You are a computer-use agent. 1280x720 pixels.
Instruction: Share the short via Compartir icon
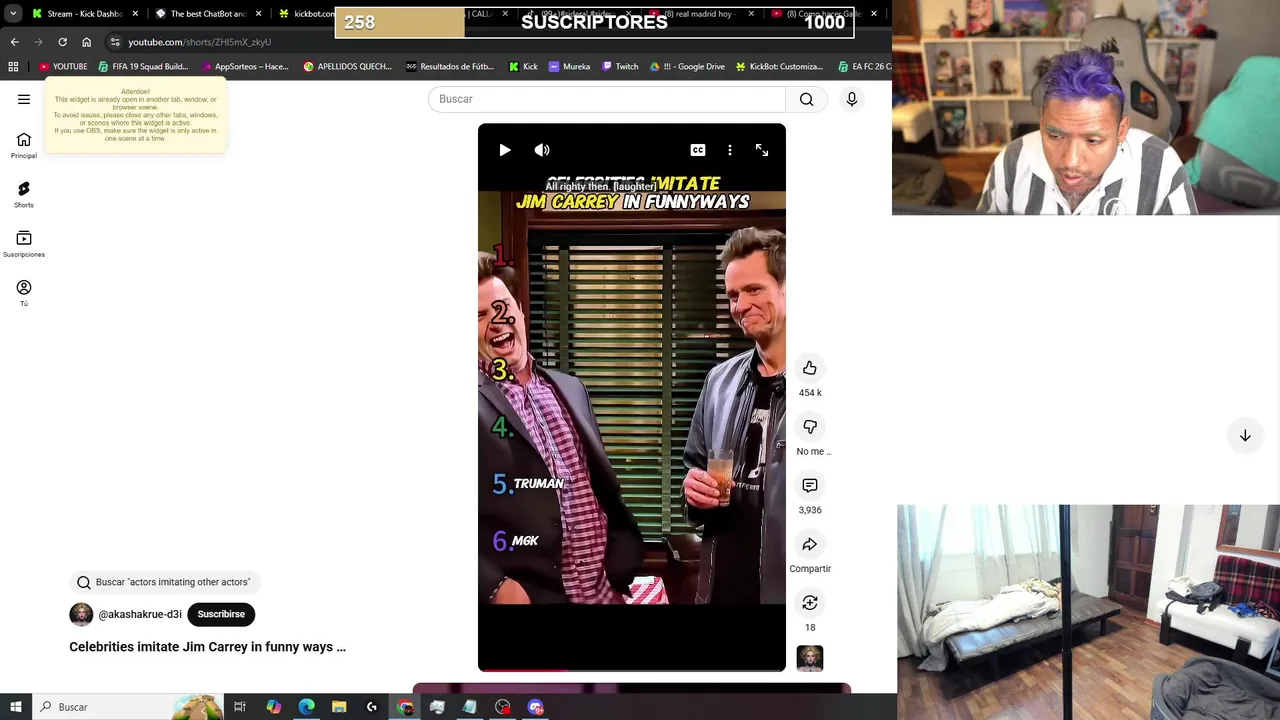tap(810, 544)
